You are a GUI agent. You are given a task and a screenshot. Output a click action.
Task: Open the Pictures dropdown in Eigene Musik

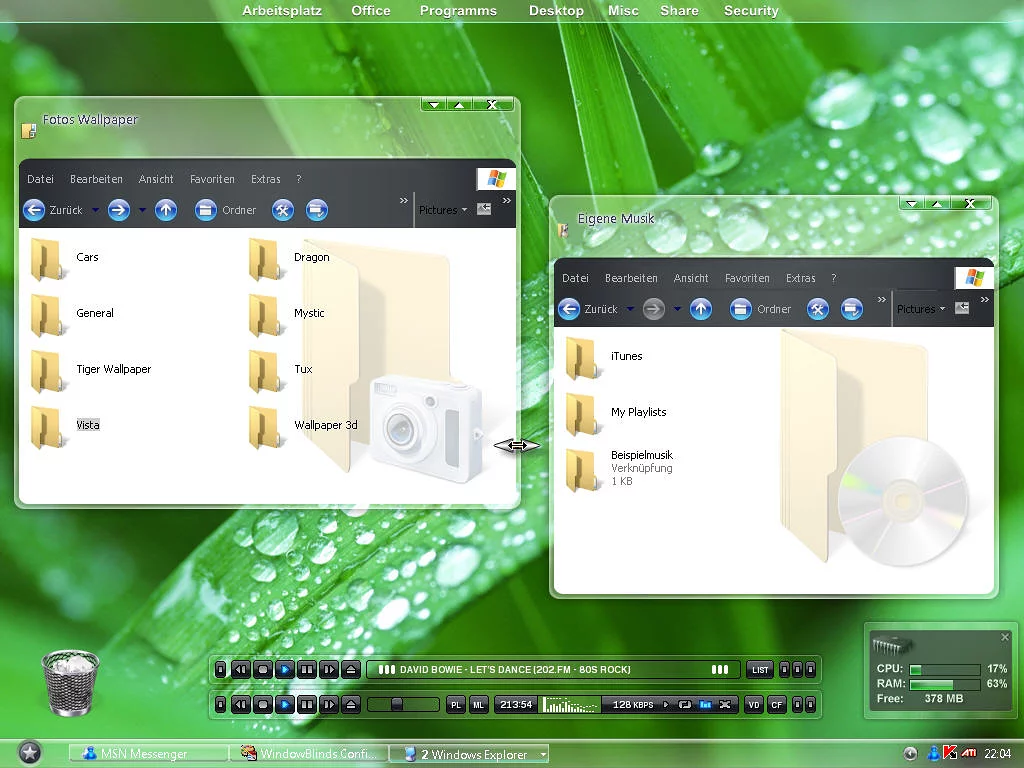tap(921, 309)
